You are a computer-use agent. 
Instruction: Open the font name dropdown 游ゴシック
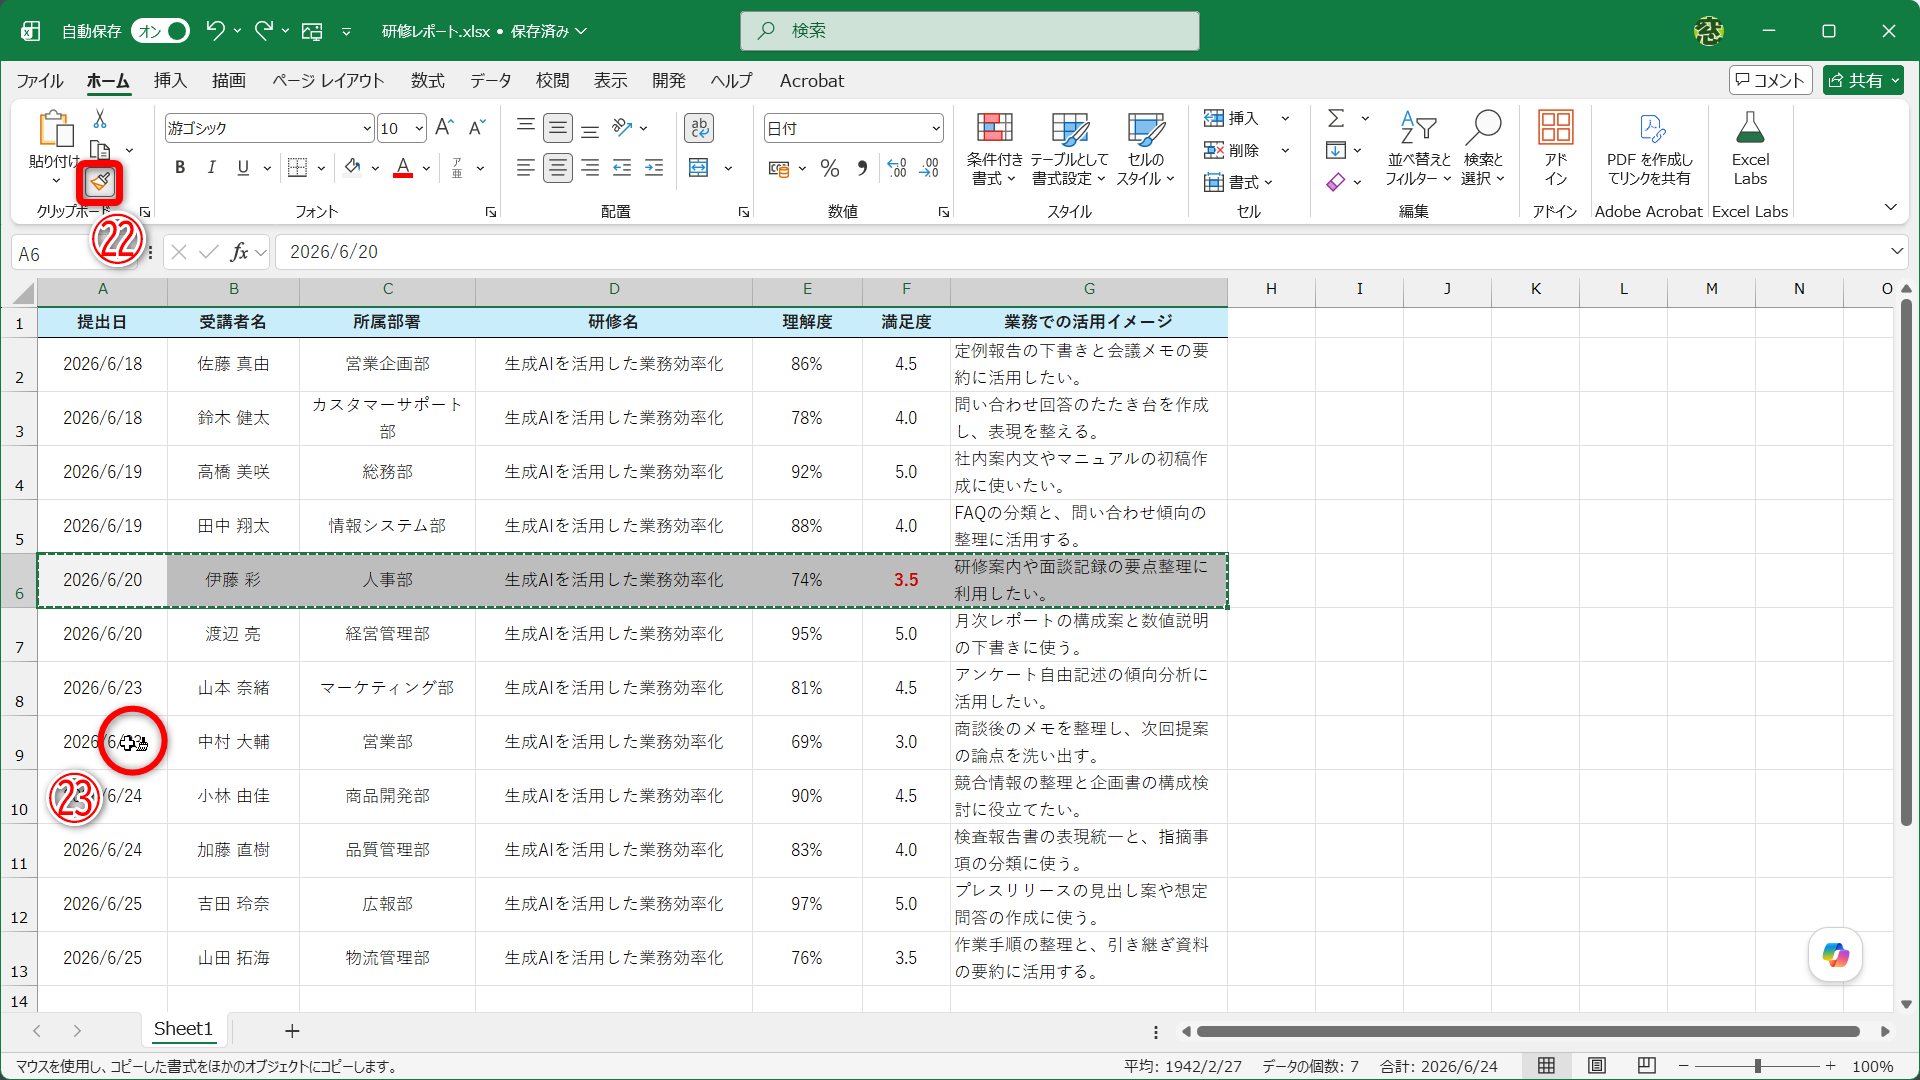point(367,128)
